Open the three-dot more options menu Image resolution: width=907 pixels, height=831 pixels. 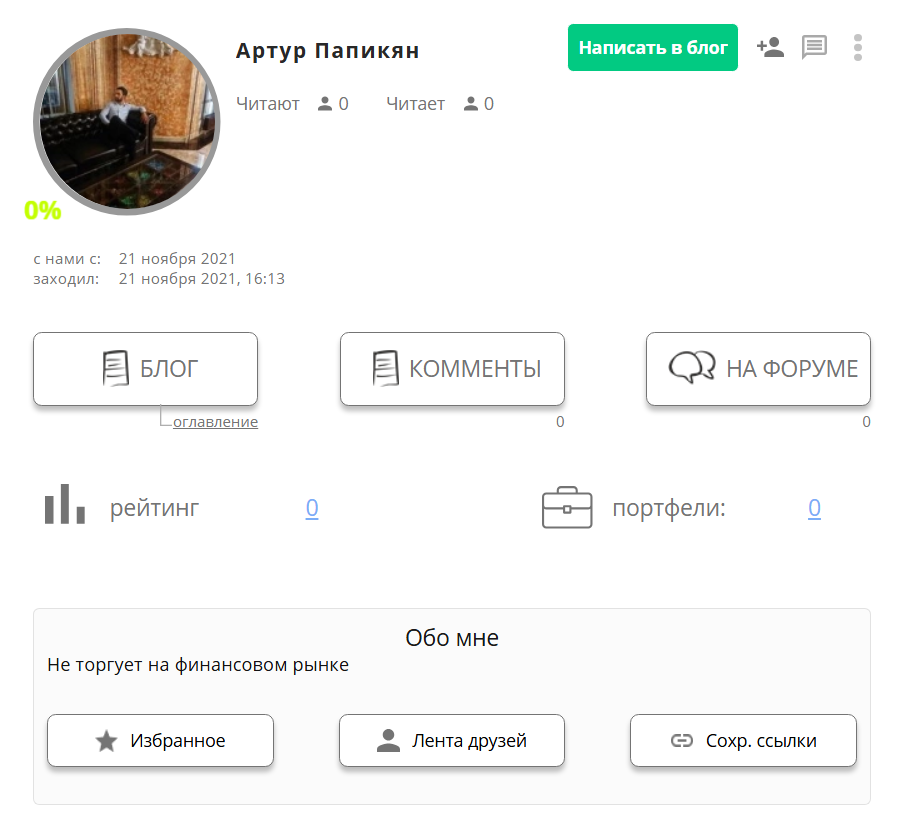[858, 48]
